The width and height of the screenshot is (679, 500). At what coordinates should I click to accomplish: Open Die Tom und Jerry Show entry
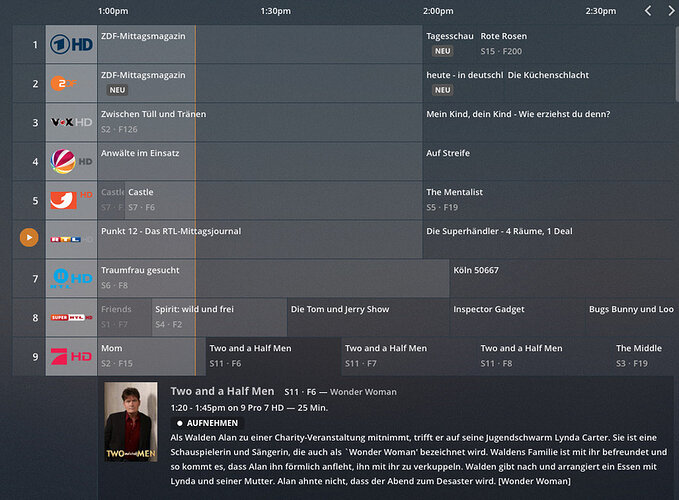[x=368, y=317]
